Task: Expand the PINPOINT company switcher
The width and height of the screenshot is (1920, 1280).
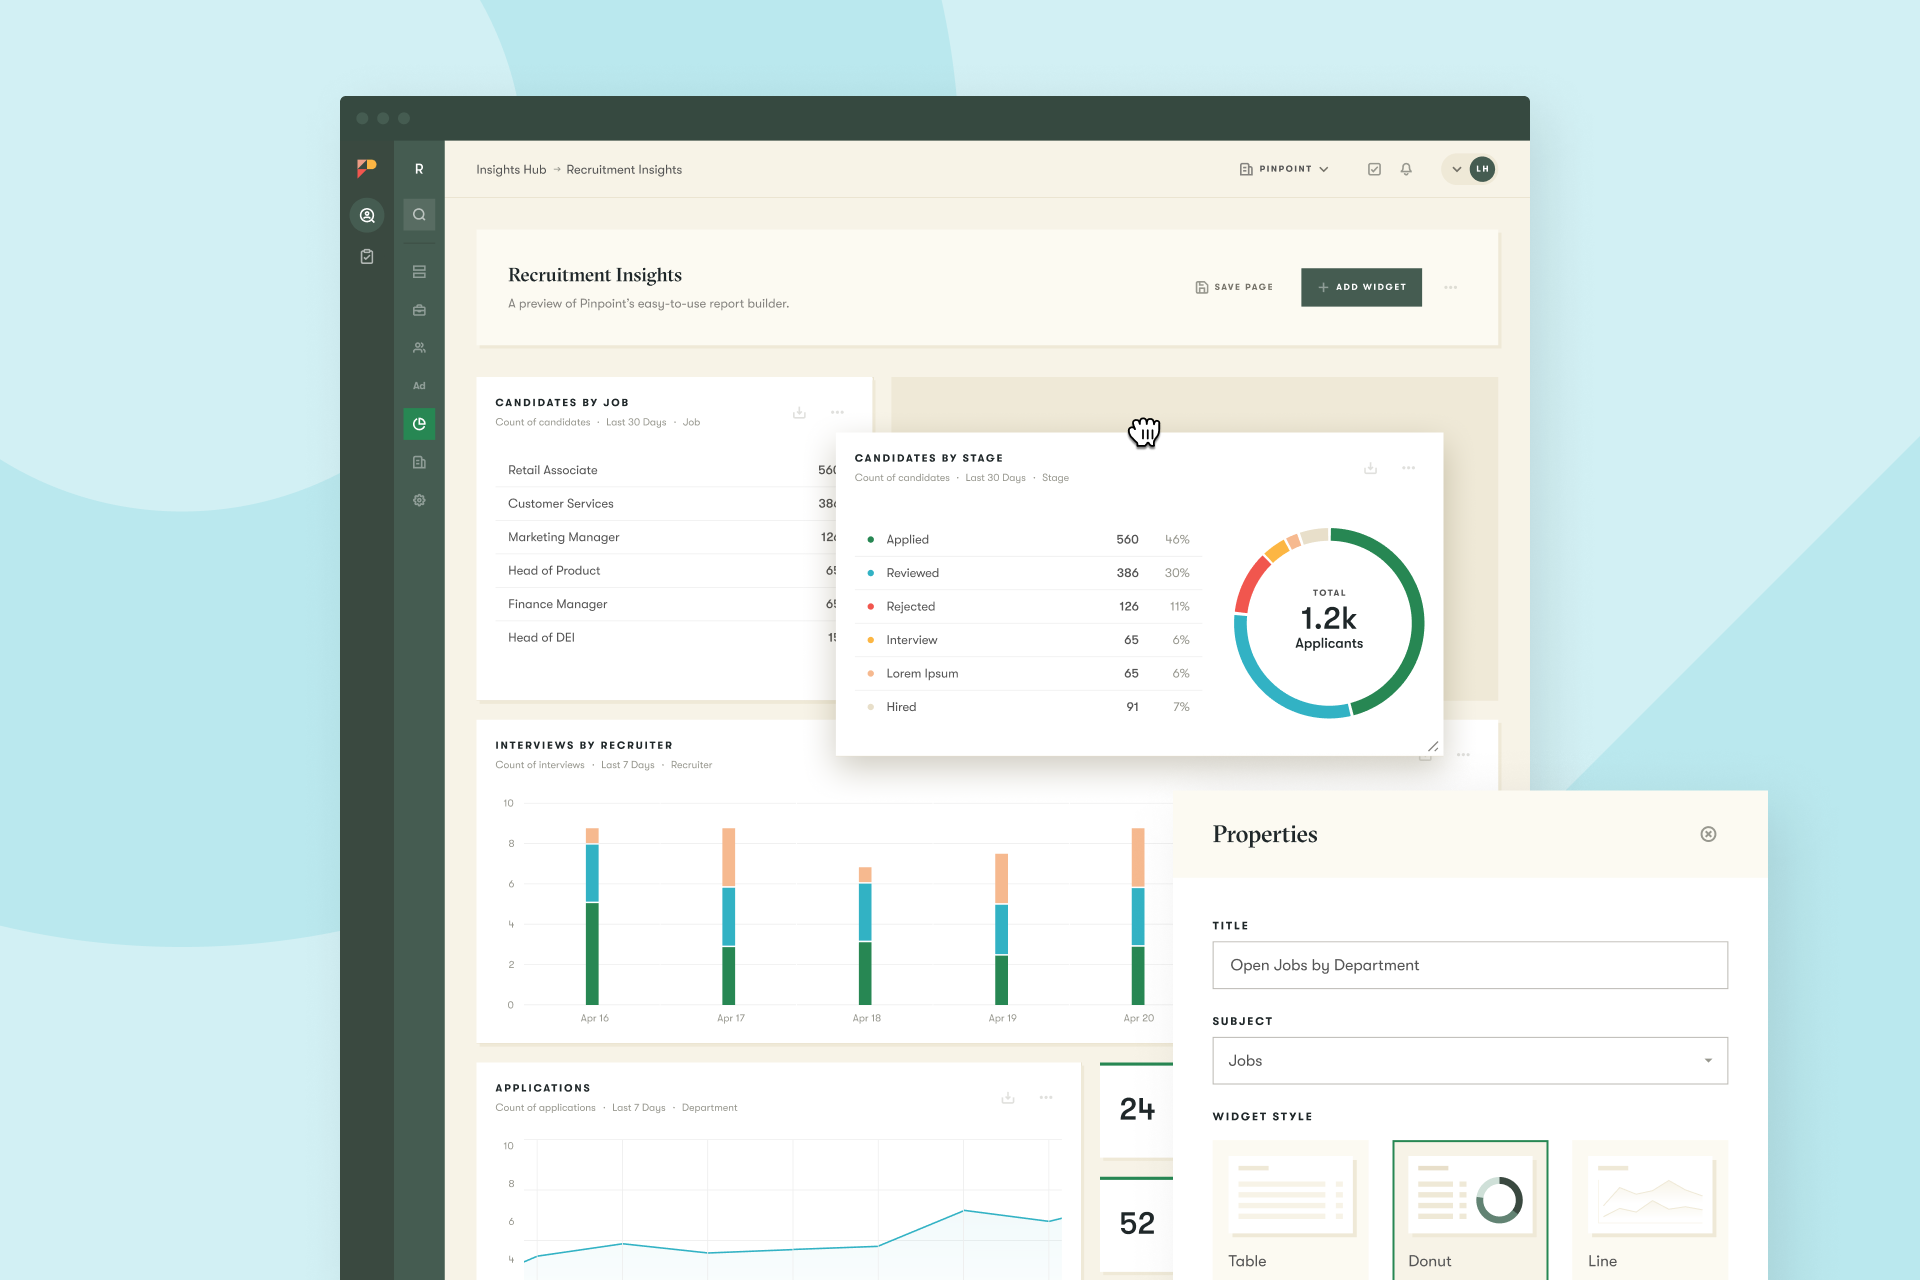Action: [1284, 169]
